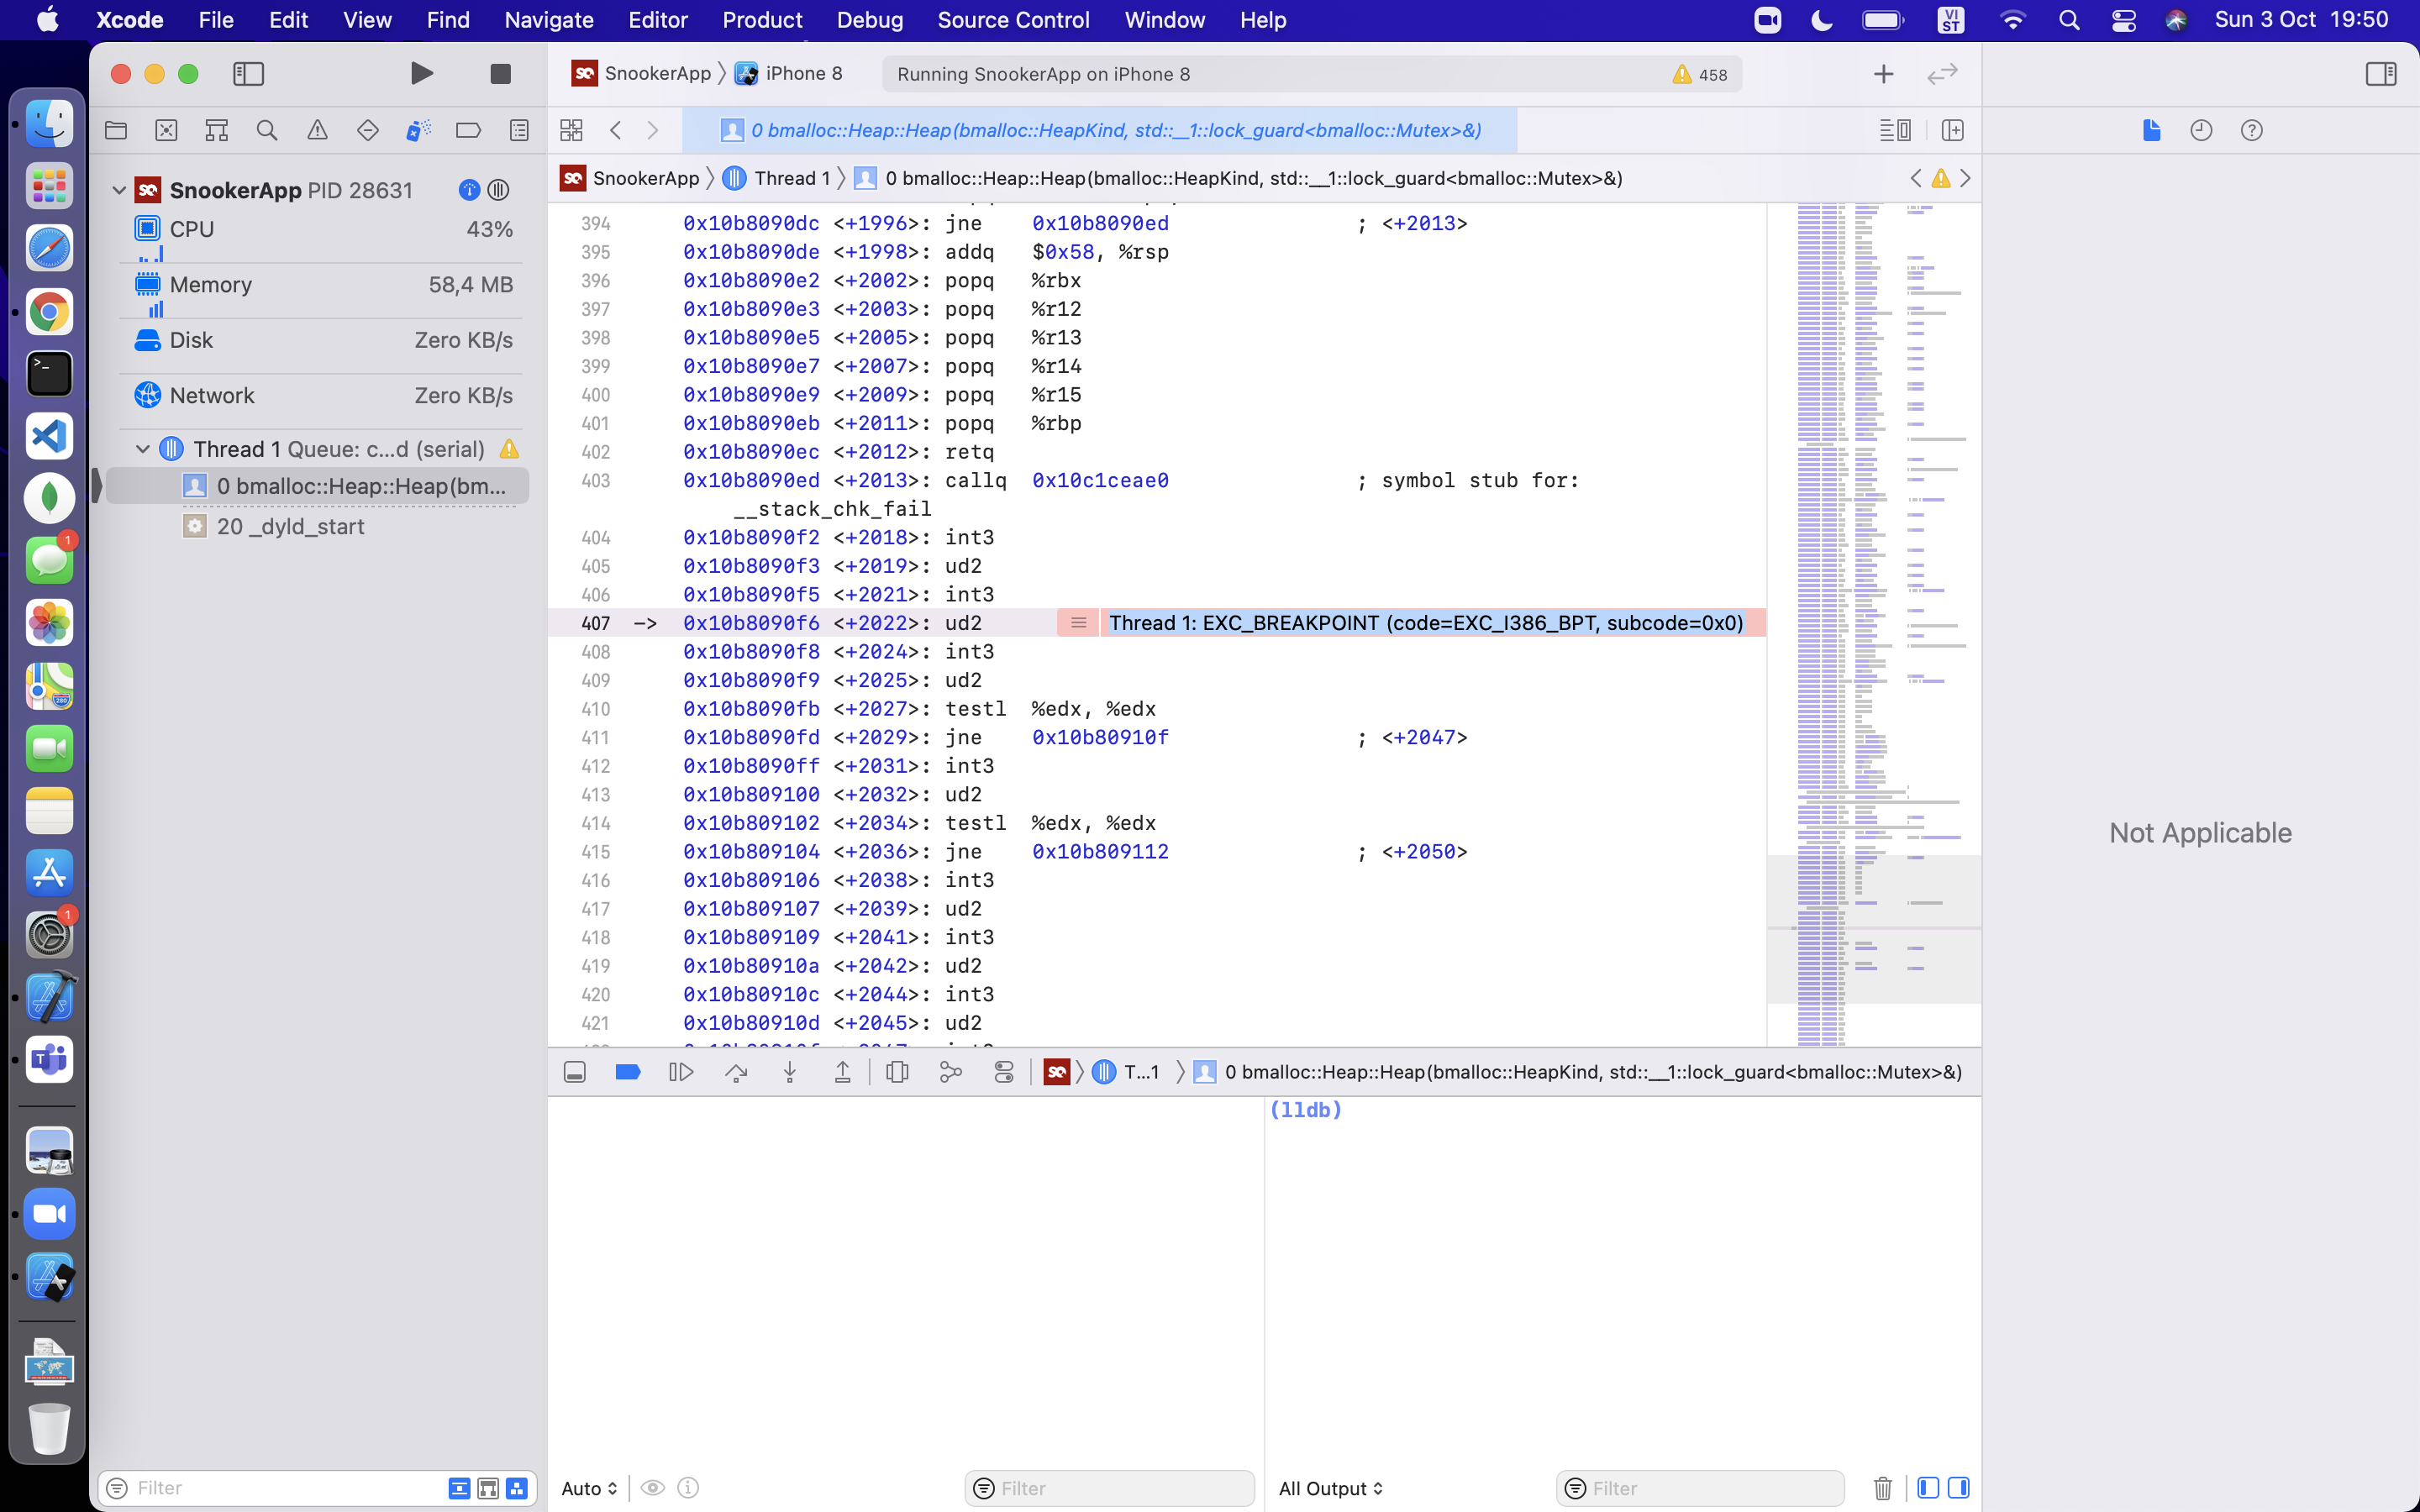
Task: Click the View Debugging hierarchy icon
Action: pos(897,1071)
